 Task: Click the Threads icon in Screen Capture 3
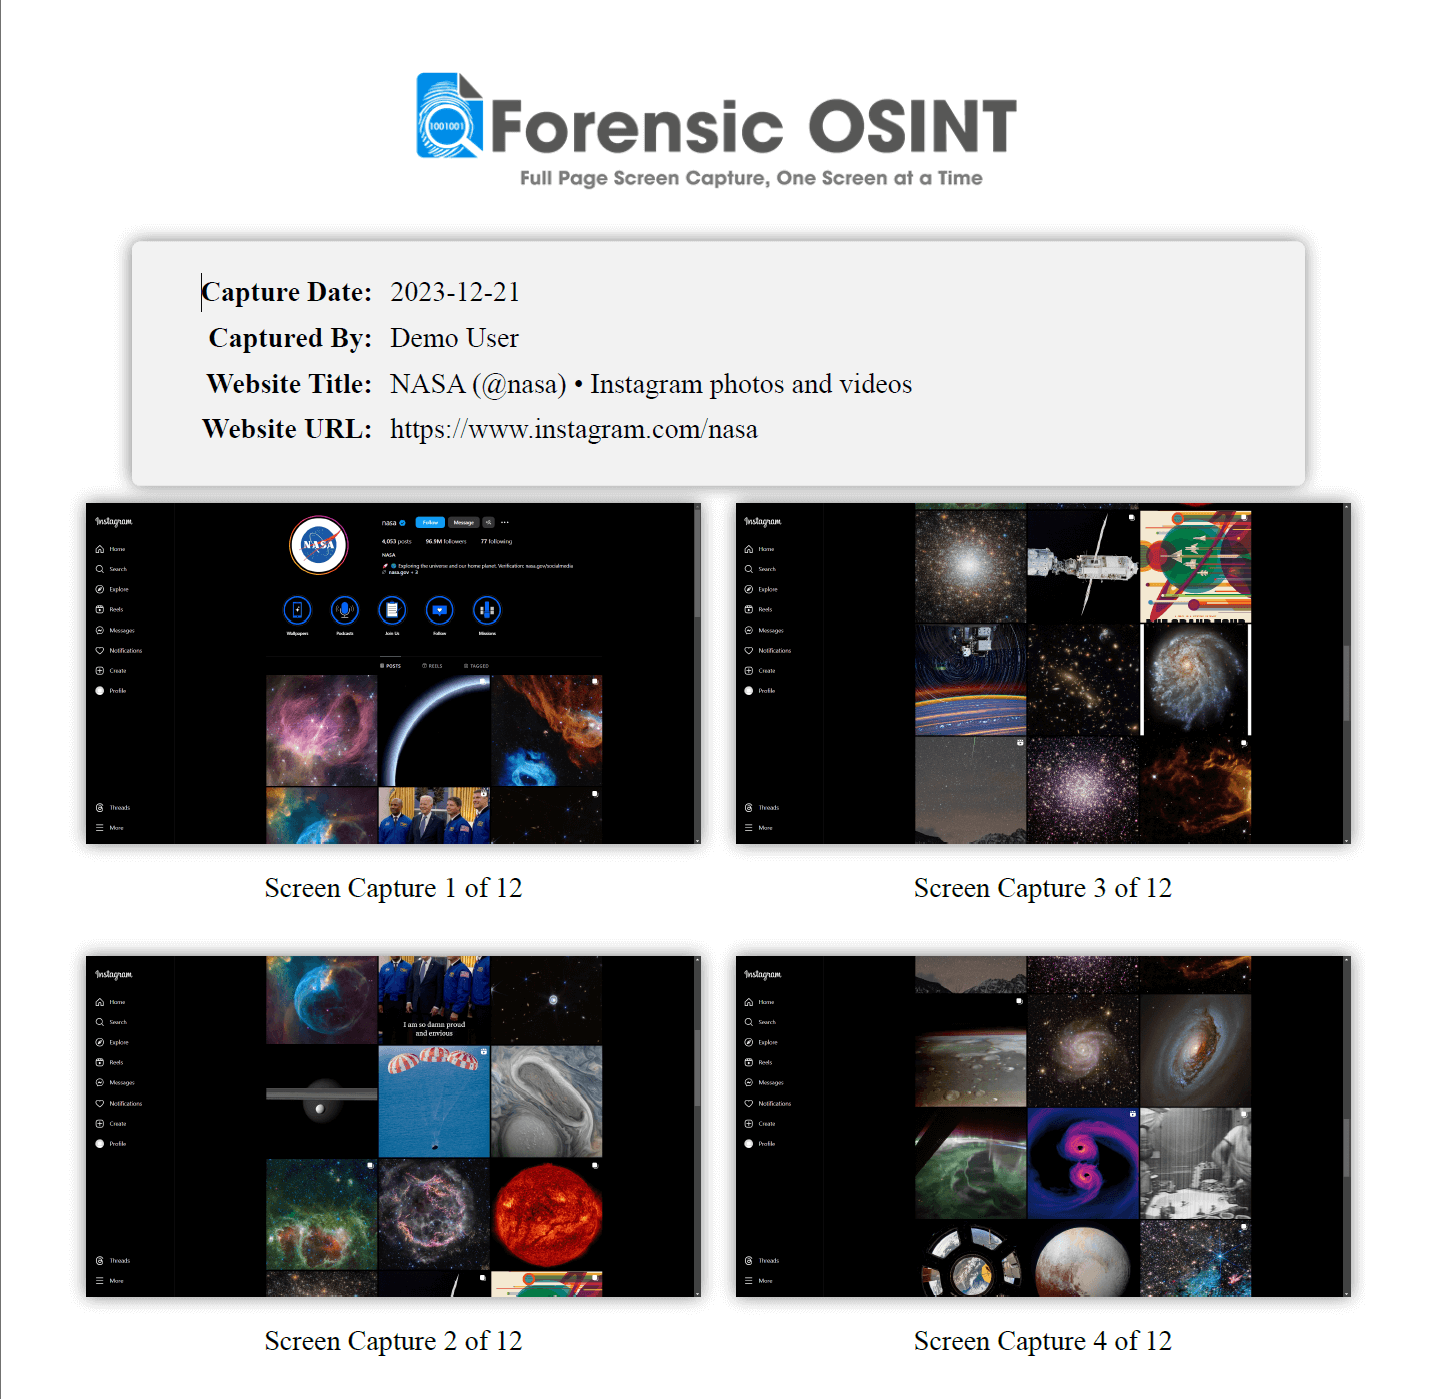[748, 807]
